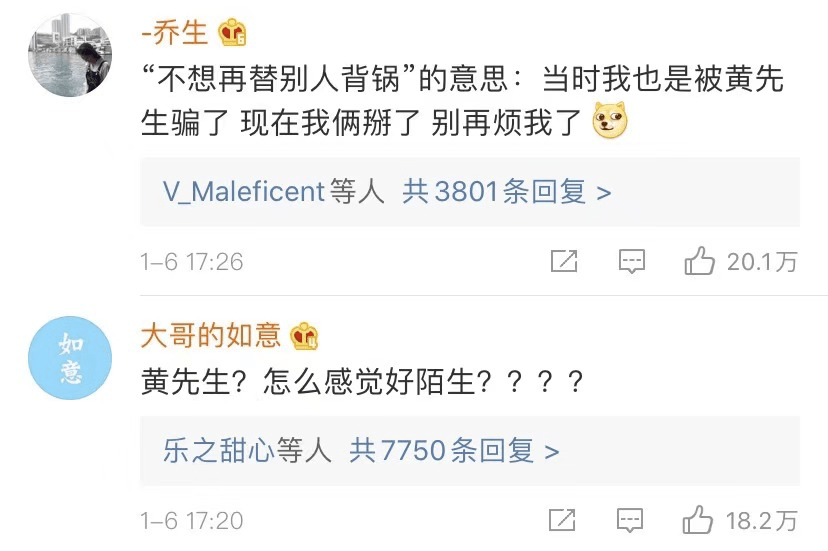Click the crown badge next to 大哥的如意
The height and width of the screenshot is (551, 828).
tap(304, 336)
